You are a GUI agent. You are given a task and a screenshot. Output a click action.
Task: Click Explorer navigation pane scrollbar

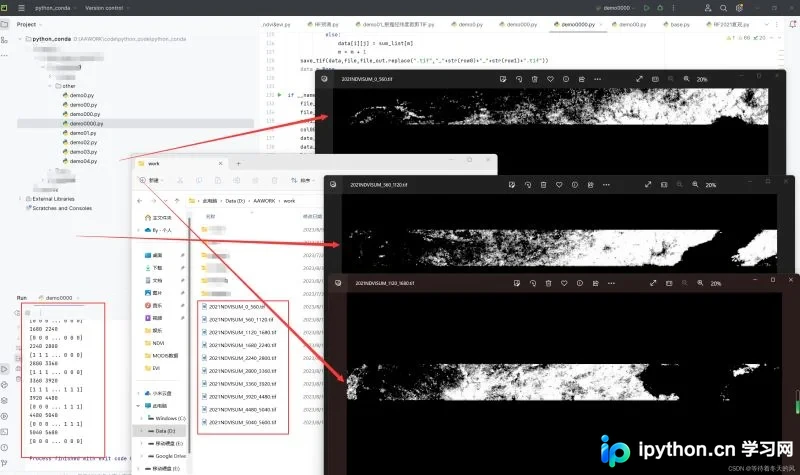tap(189, 334)
